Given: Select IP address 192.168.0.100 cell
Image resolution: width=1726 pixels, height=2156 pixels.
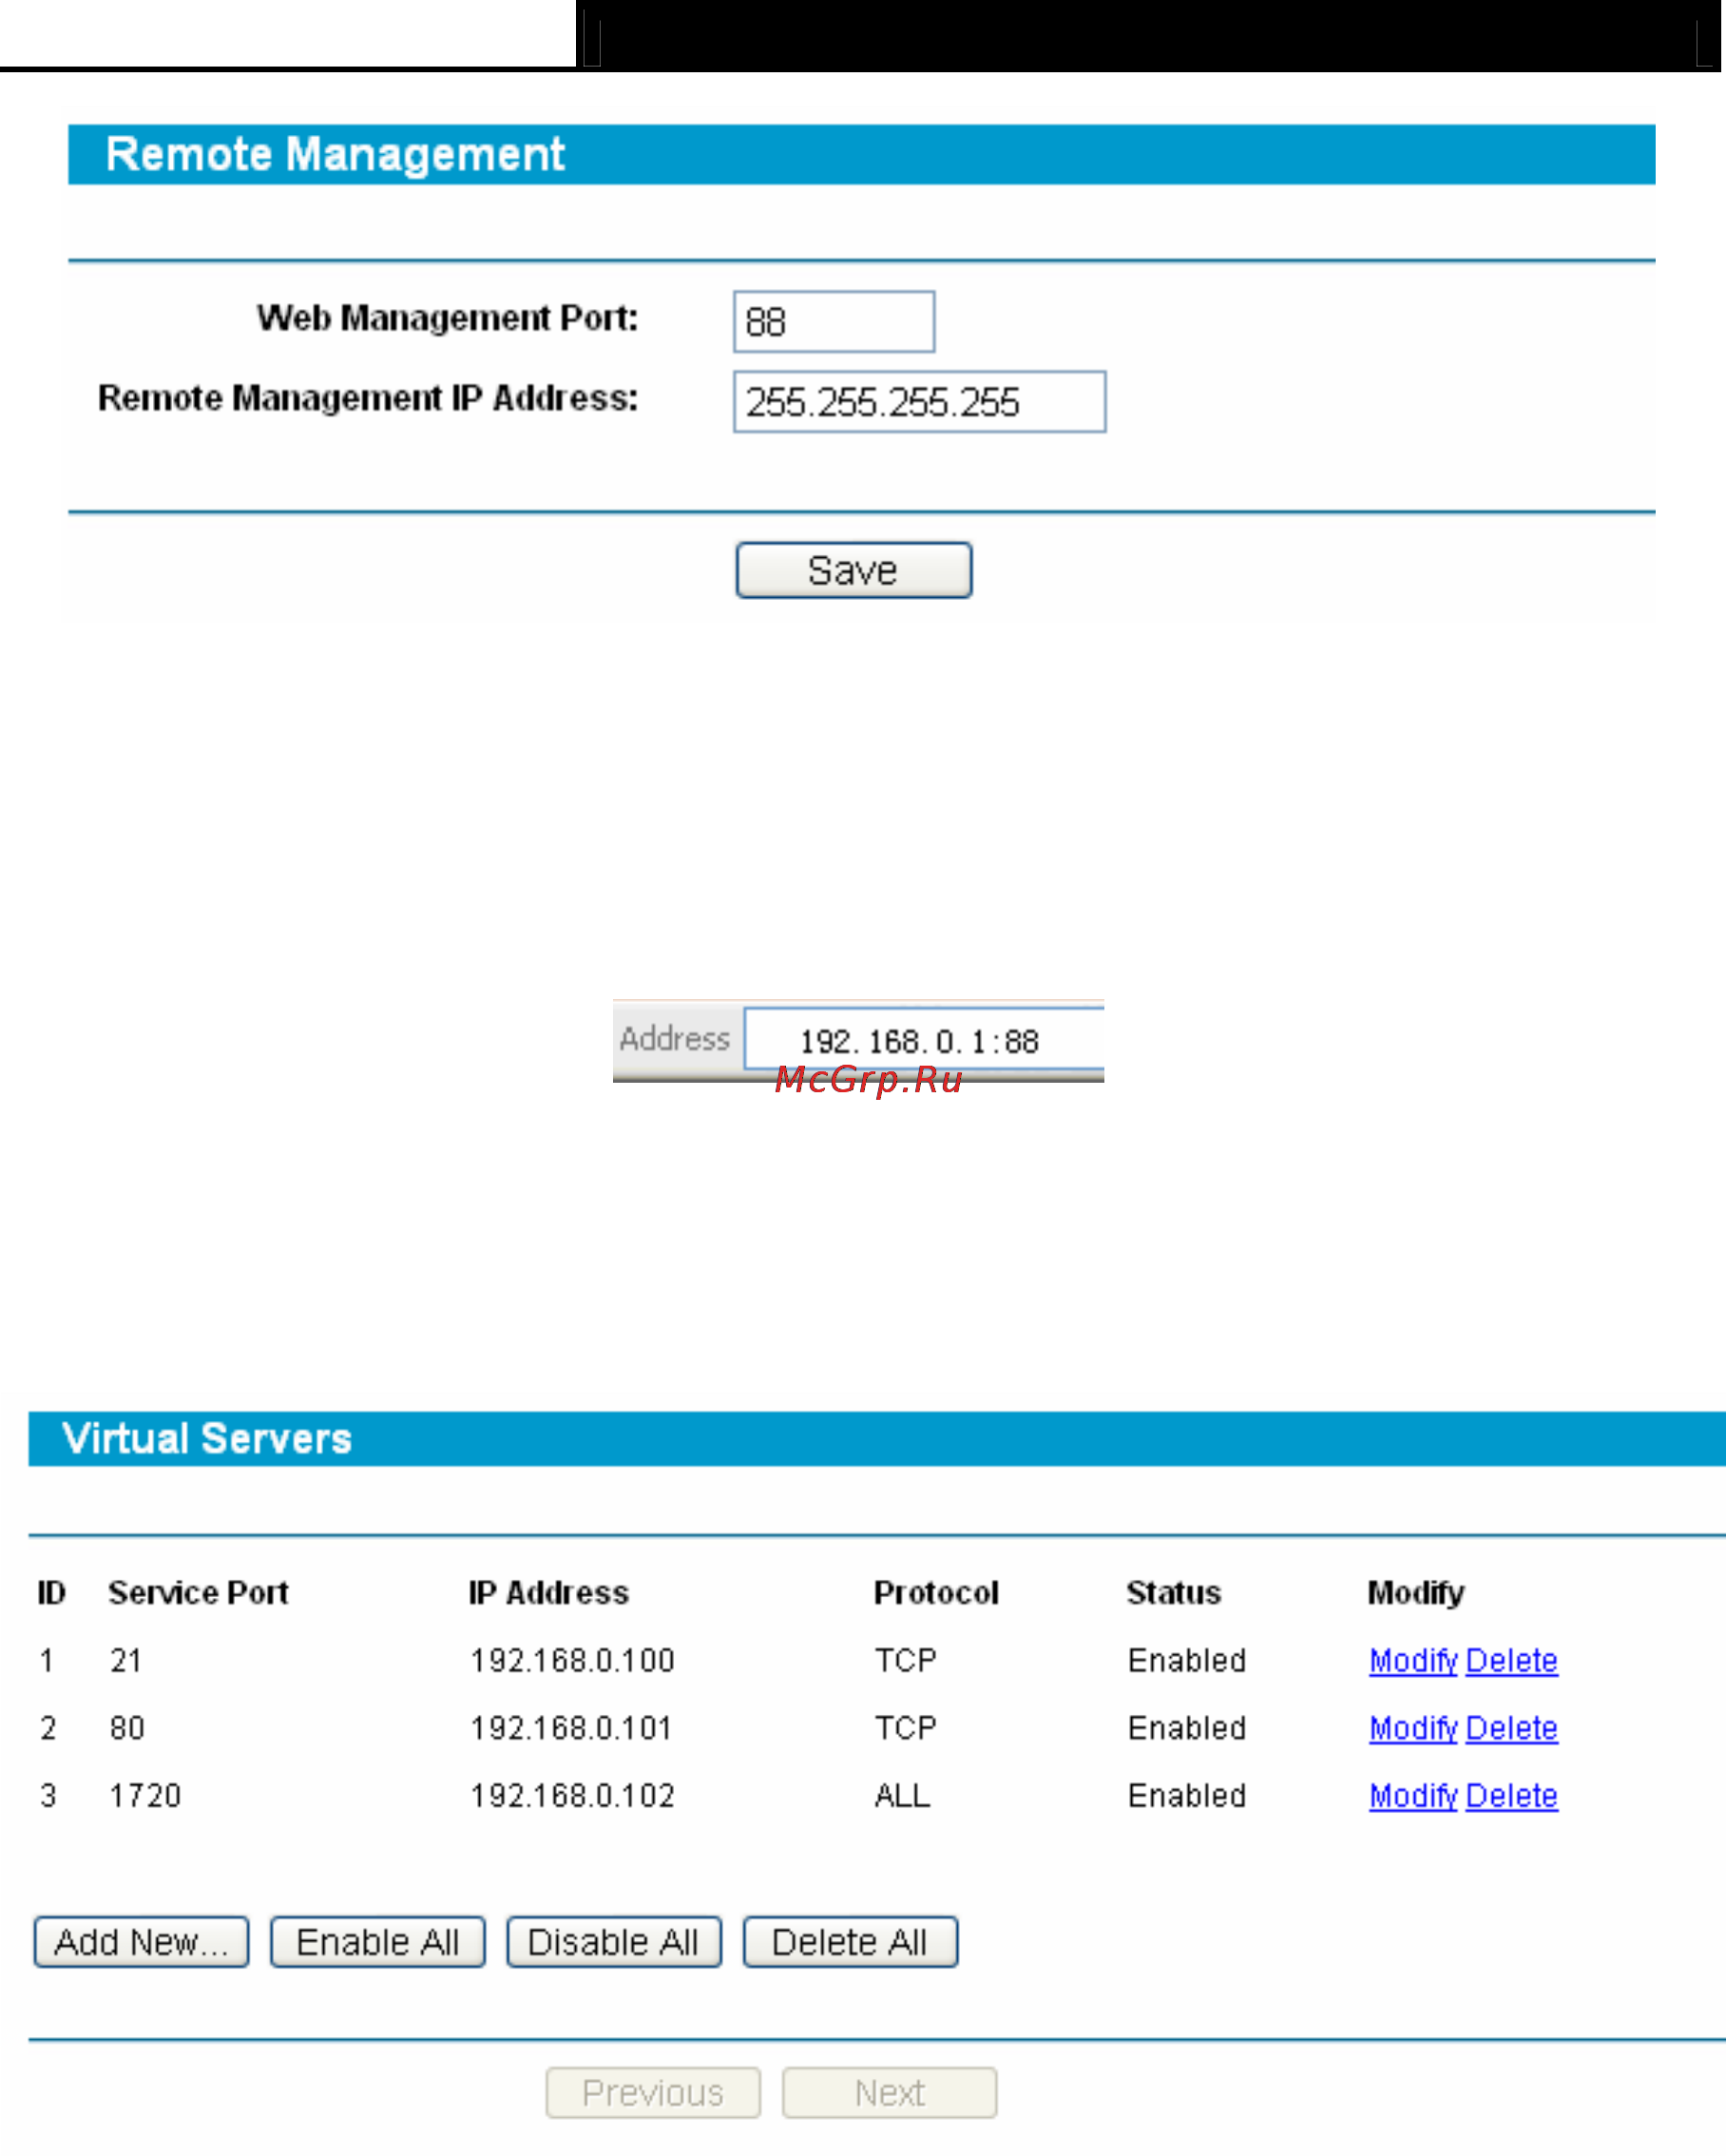Looking at the screenshot, I should [573, 1660].
